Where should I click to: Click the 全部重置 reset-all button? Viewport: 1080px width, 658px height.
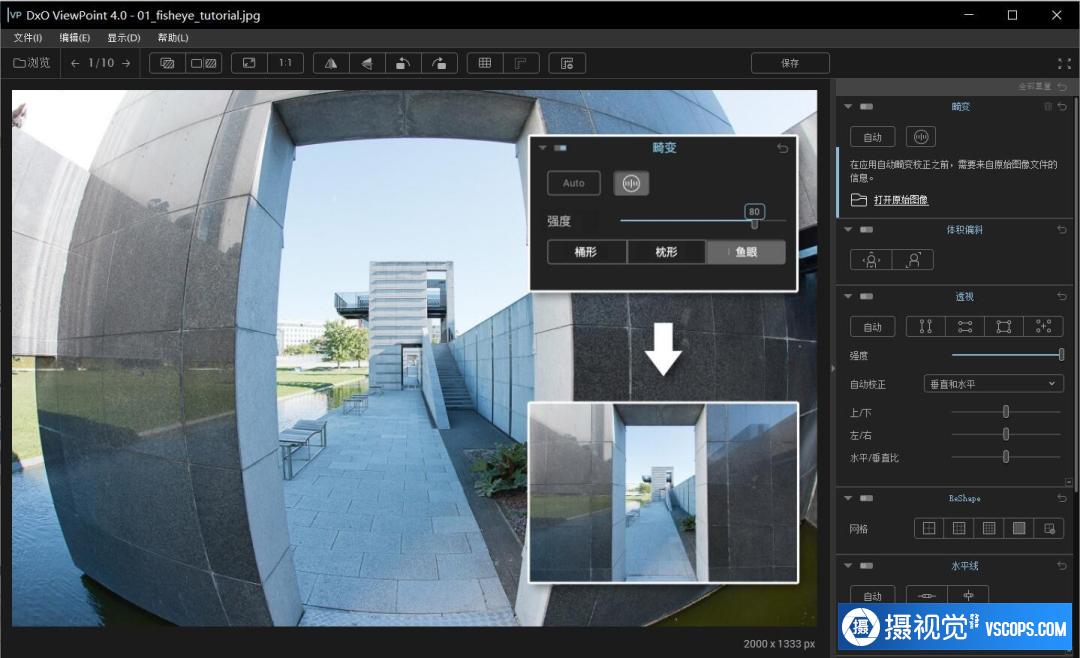1042,87
